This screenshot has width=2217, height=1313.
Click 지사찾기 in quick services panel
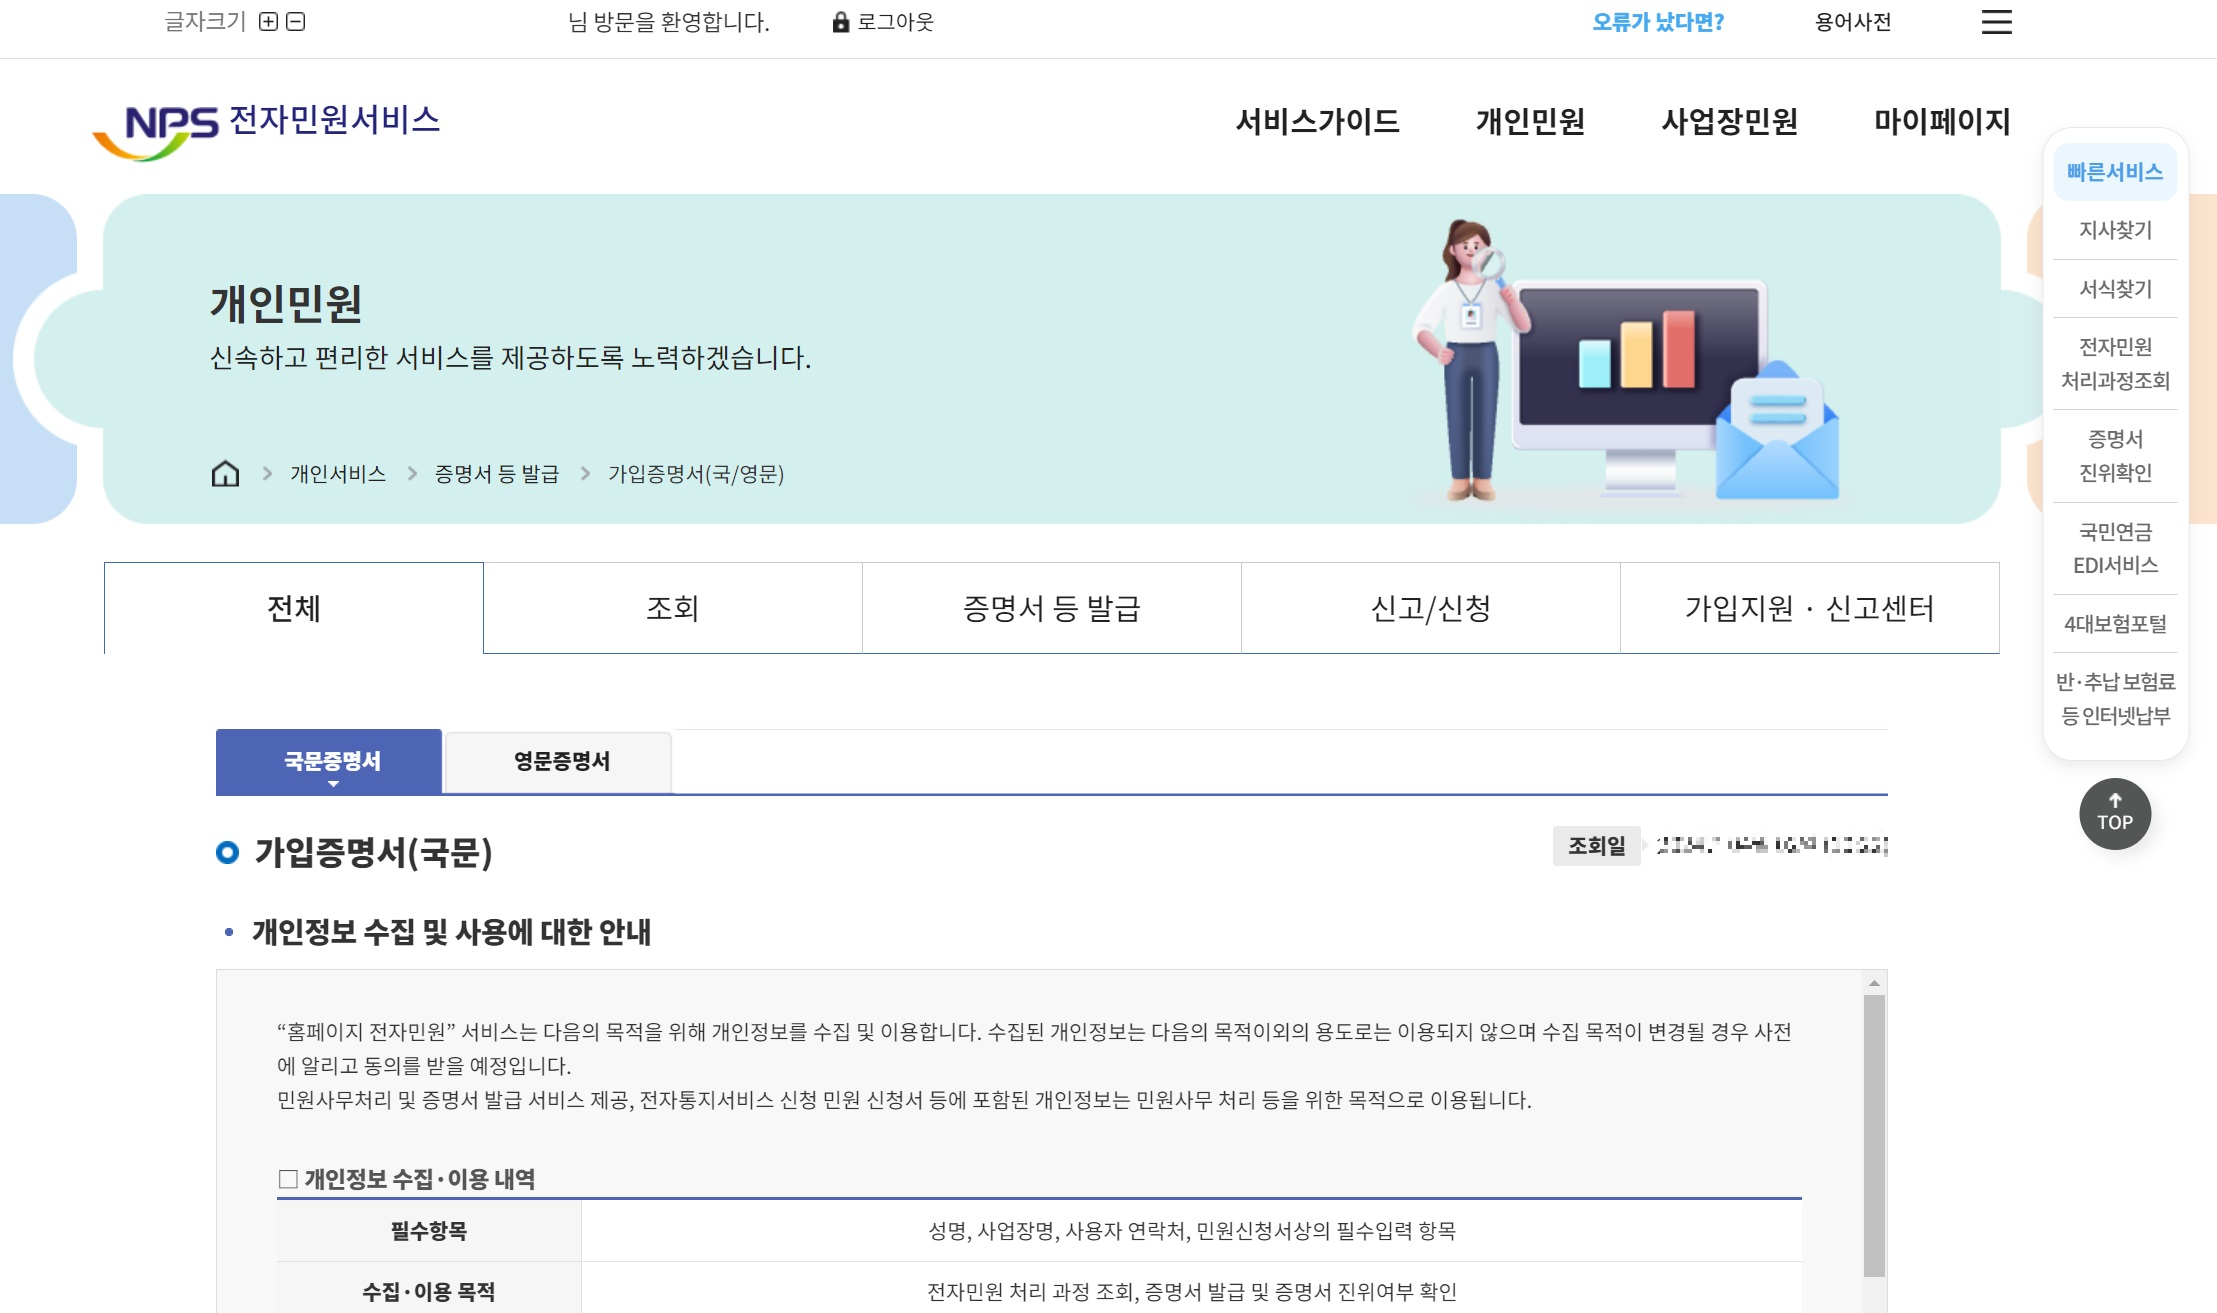pos(2115,230)
